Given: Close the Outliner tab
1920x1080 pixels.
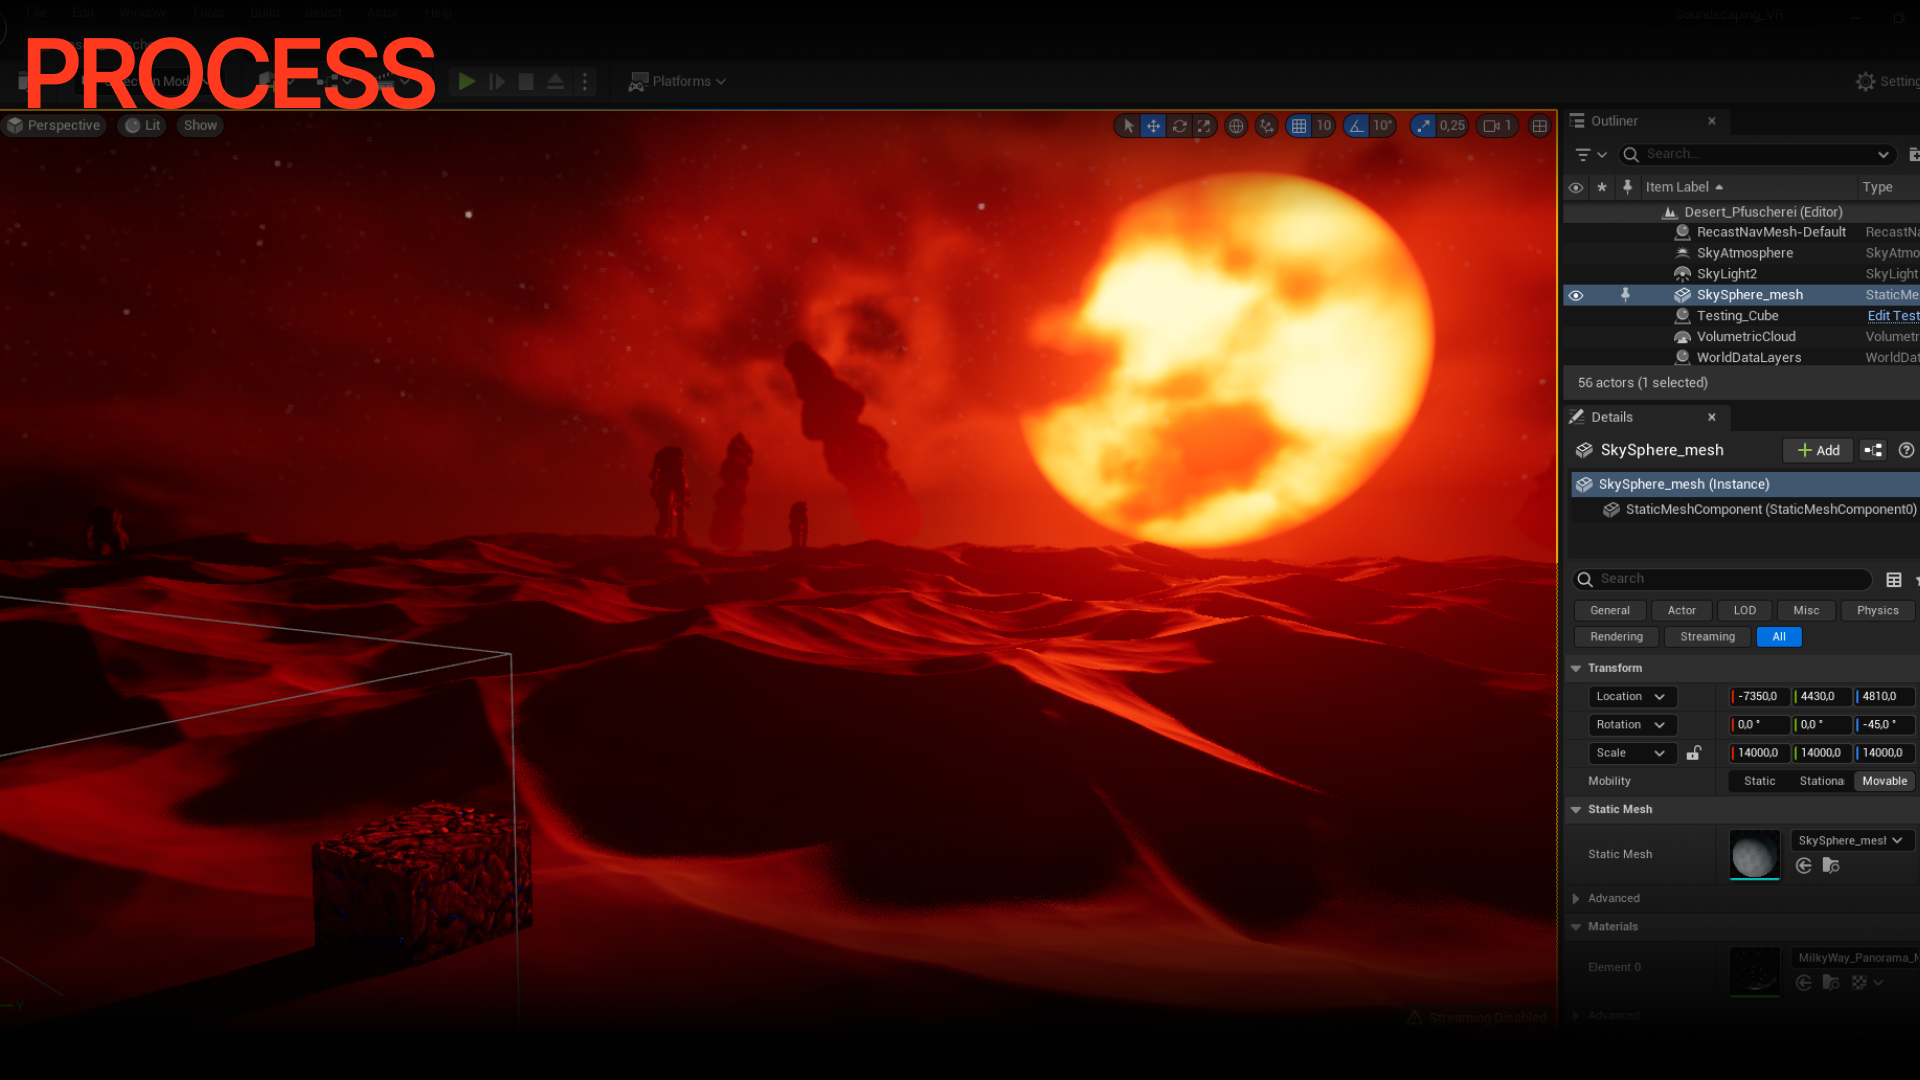Looking at the screenshot, I should pos(1712,121).
